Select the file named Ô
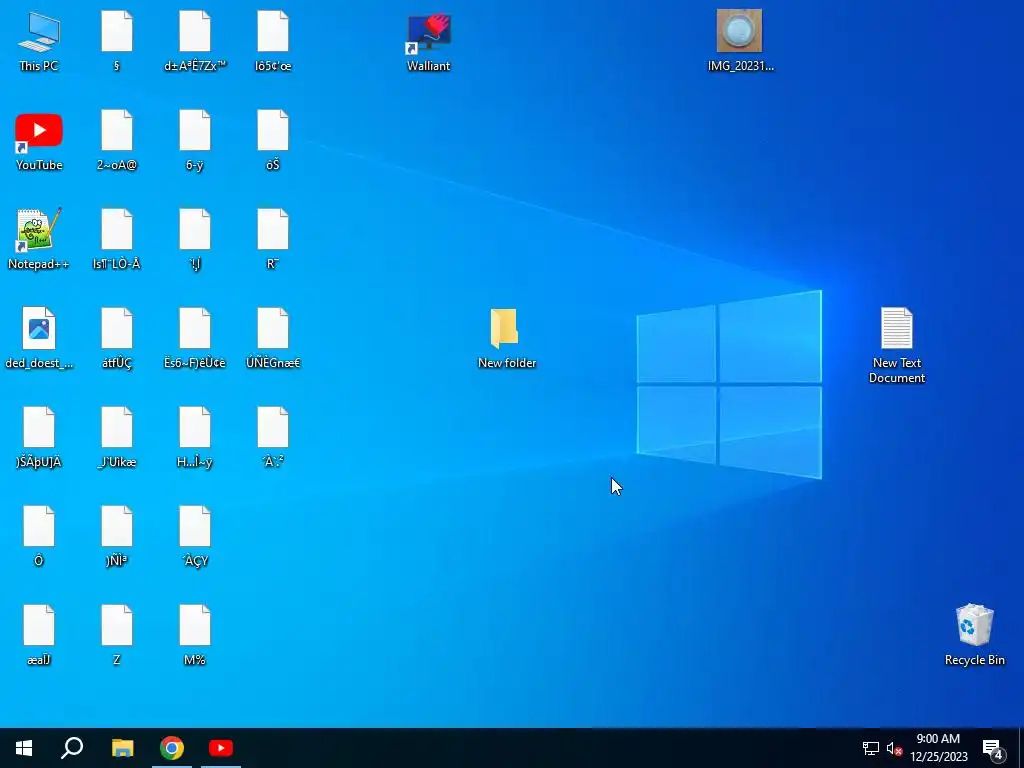 [39, 536]
